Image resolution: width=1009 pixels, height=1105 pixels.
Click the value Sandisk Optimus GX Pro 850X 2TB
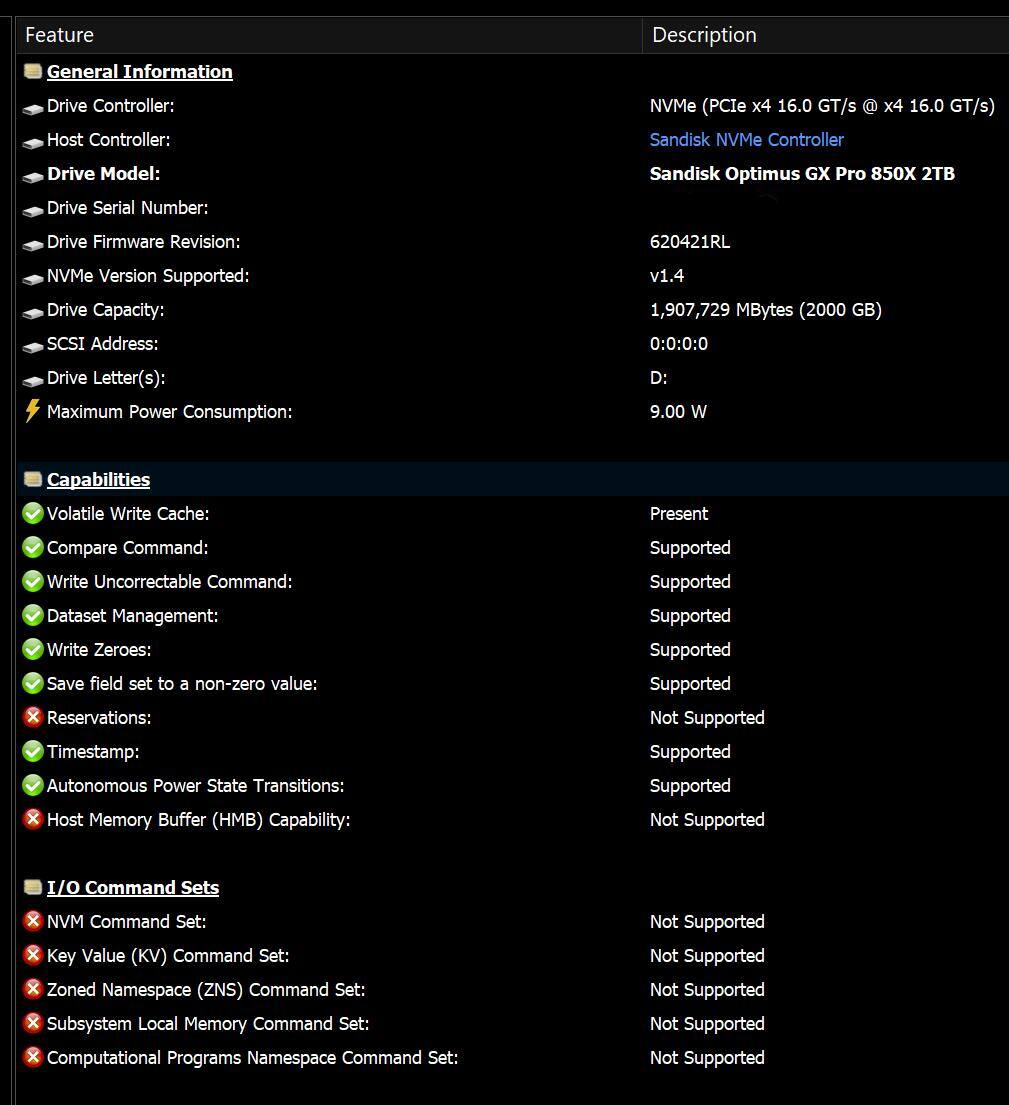(x=802, y=173)
